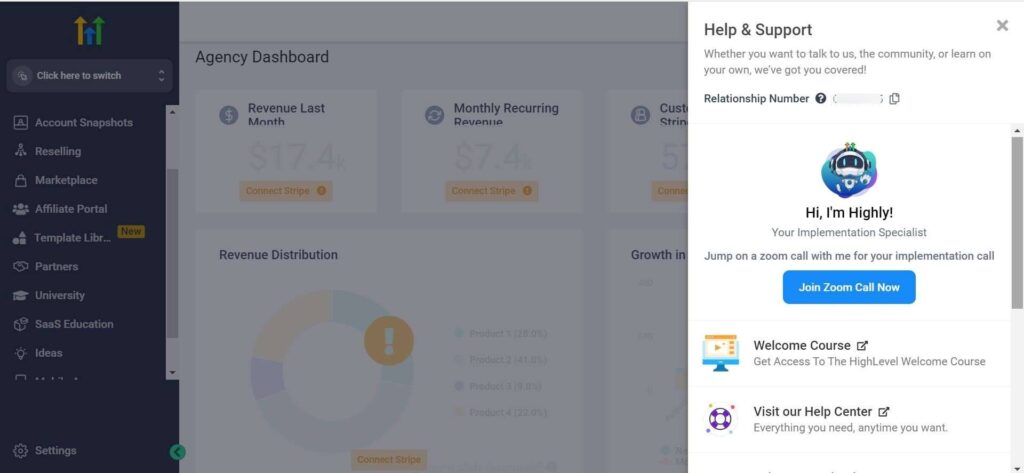Screen dimensions: 1024x473
Task: Copy the relationship number
Action: pos(894,99)
